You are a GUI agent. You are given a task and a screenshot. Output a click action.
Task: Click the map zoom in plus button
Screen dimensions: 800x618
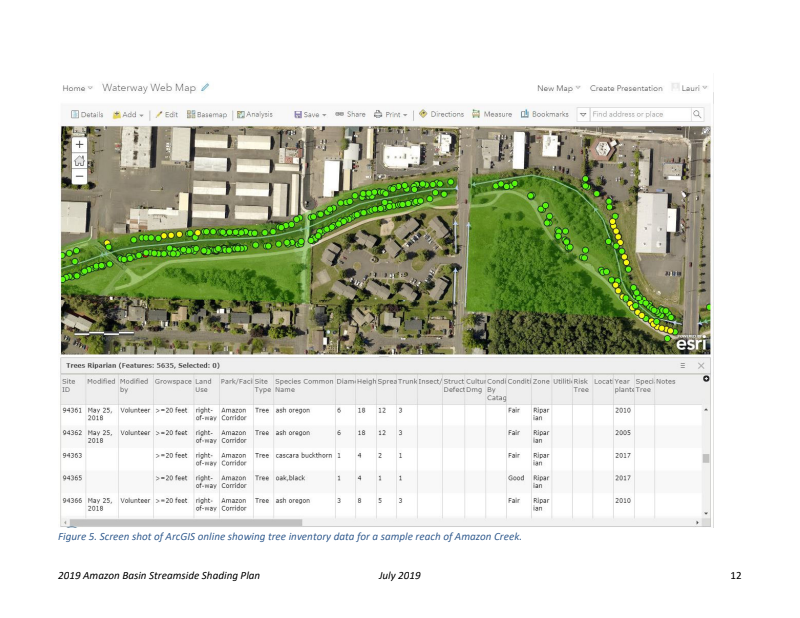[x=79, y=143]
